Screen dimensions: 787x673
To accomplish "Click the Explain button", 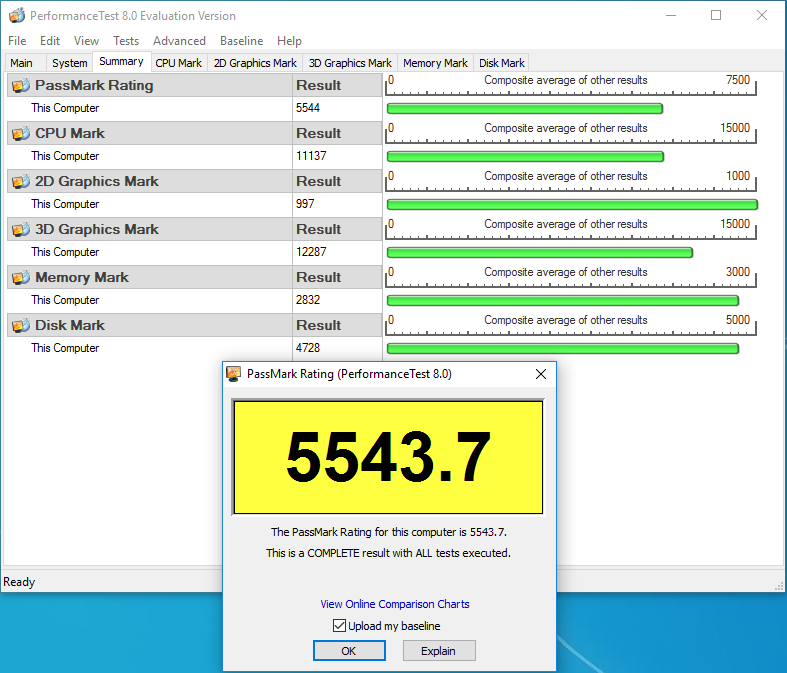I will pyautogui.click(x=439, y=651).
